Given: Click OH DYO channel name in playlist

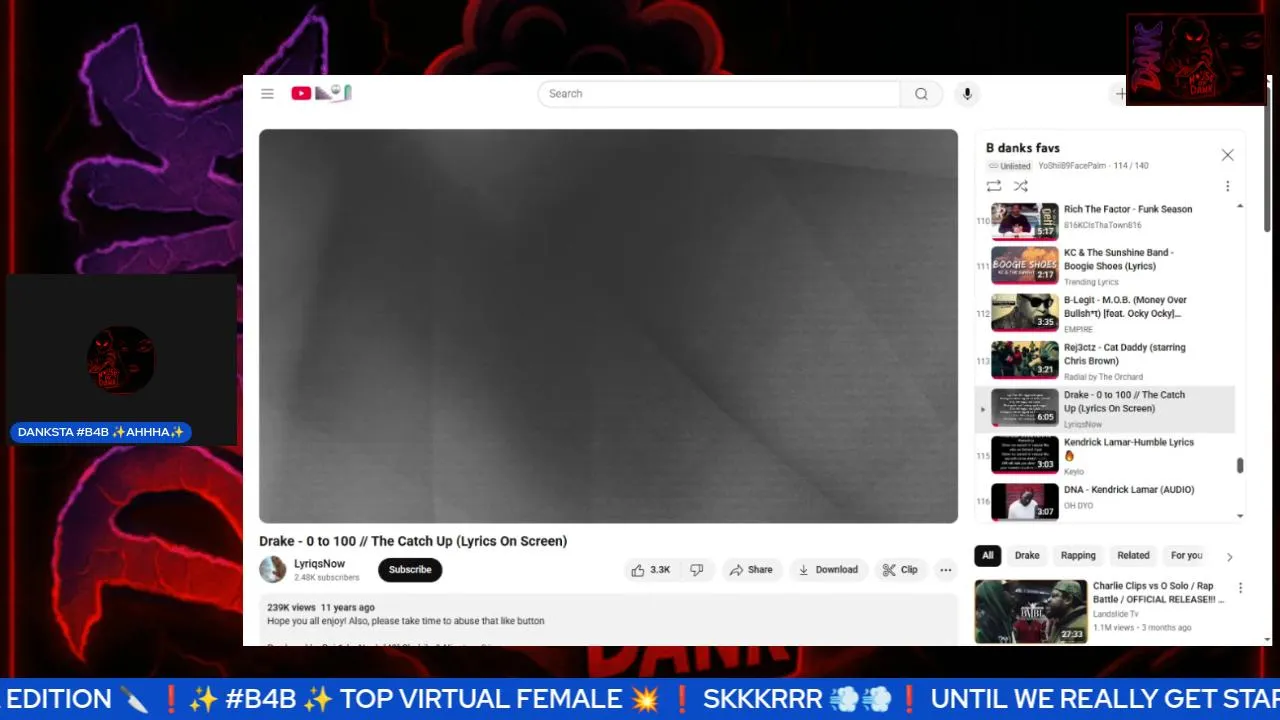Looking at the screenshot, I should (x=1078, y=506).
